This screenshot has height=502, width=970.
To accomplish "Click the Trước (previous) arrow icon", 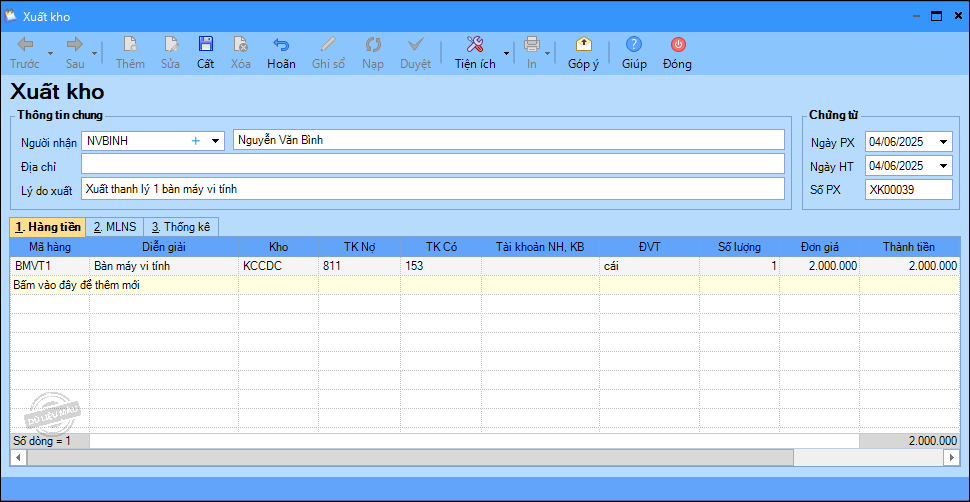I will point(25,45).
